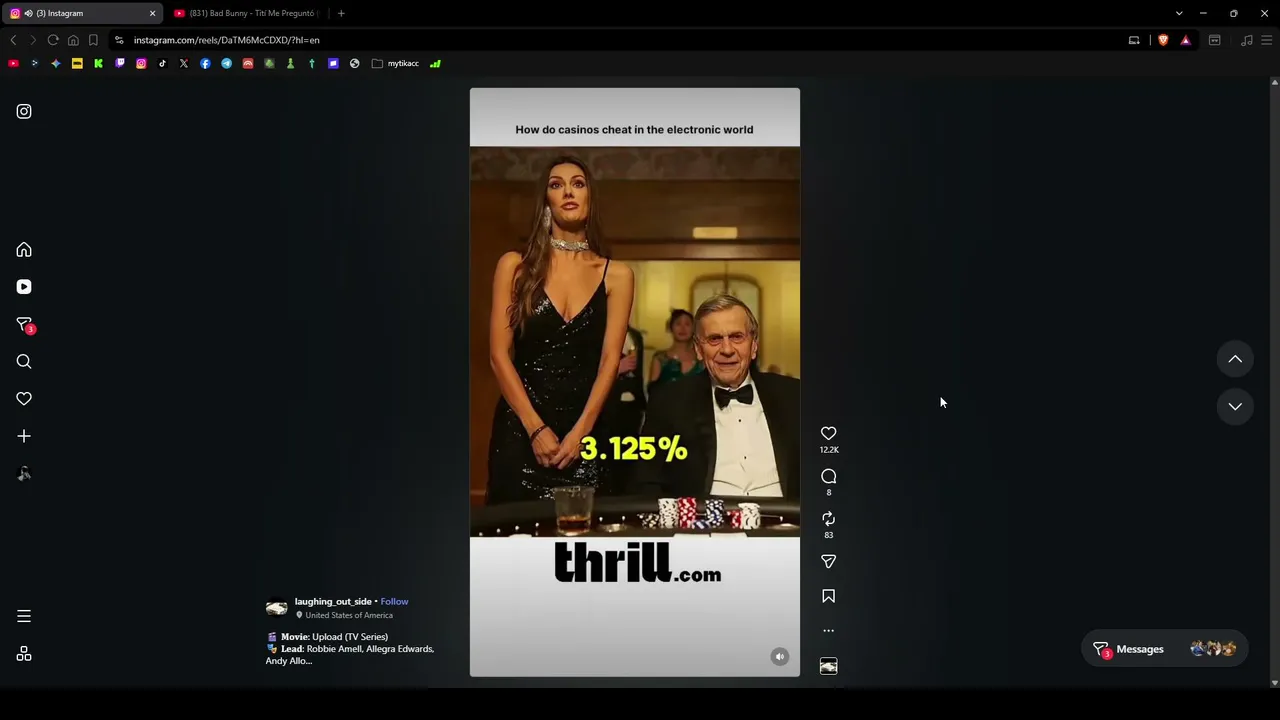Share the reel with the send icon
This screenshot has width=1280, height=720.
point(828,561)
